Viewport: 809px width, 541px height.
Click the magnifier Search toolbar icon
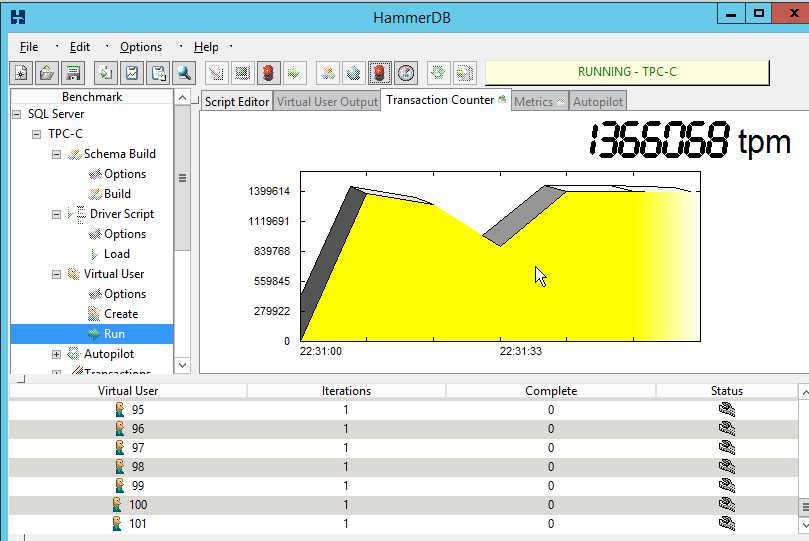pos(184,73)
